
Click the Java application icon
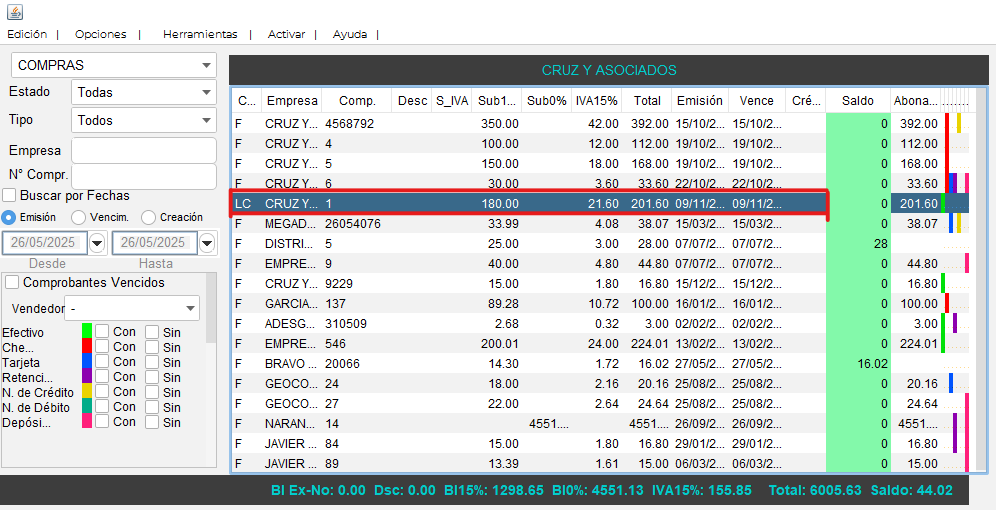[14, 12]
